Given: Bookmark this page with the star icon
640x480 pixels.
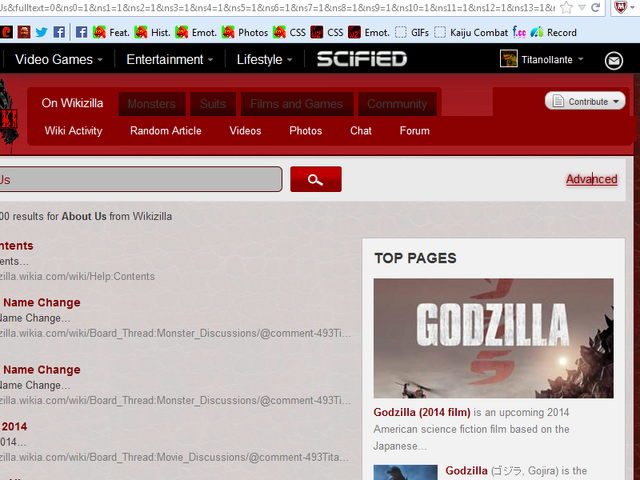Looking at the screenshot, I should pos(567,7).
